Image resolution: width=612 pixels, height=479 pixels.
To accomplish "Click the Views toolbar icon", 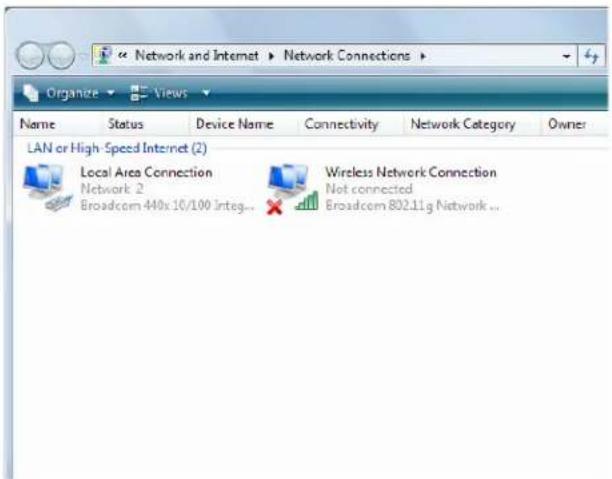I will tap(139, 93).
